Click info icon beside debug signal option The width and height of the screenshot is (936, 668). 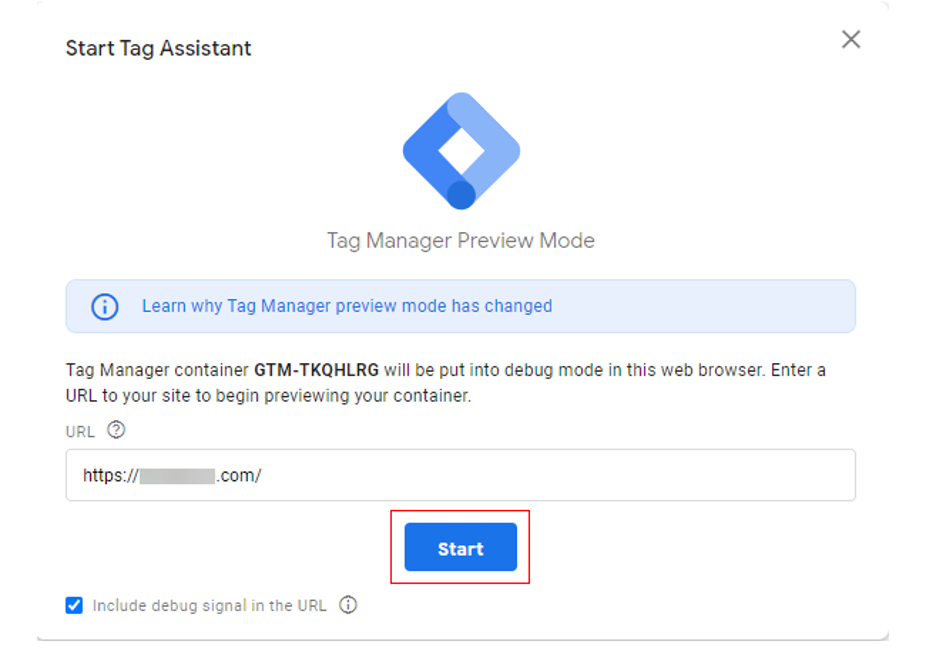(x=348, y=605)
